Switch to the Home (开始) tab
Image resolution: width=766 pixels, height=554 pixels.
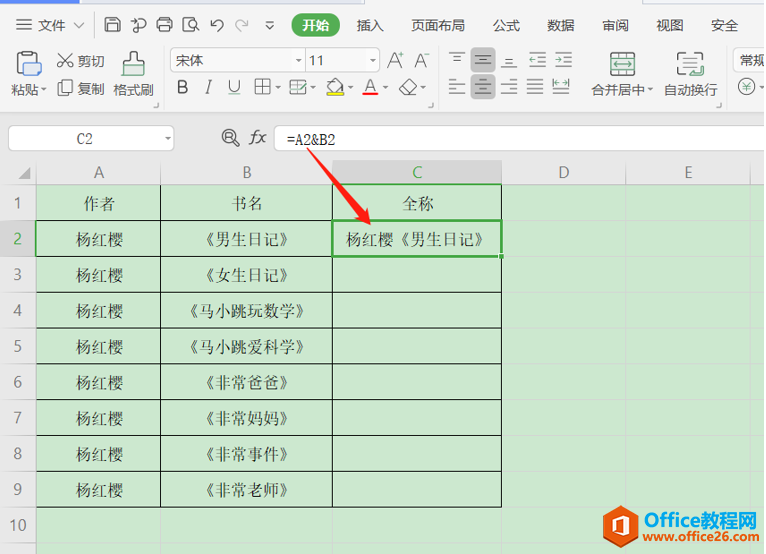coord(316,25)
